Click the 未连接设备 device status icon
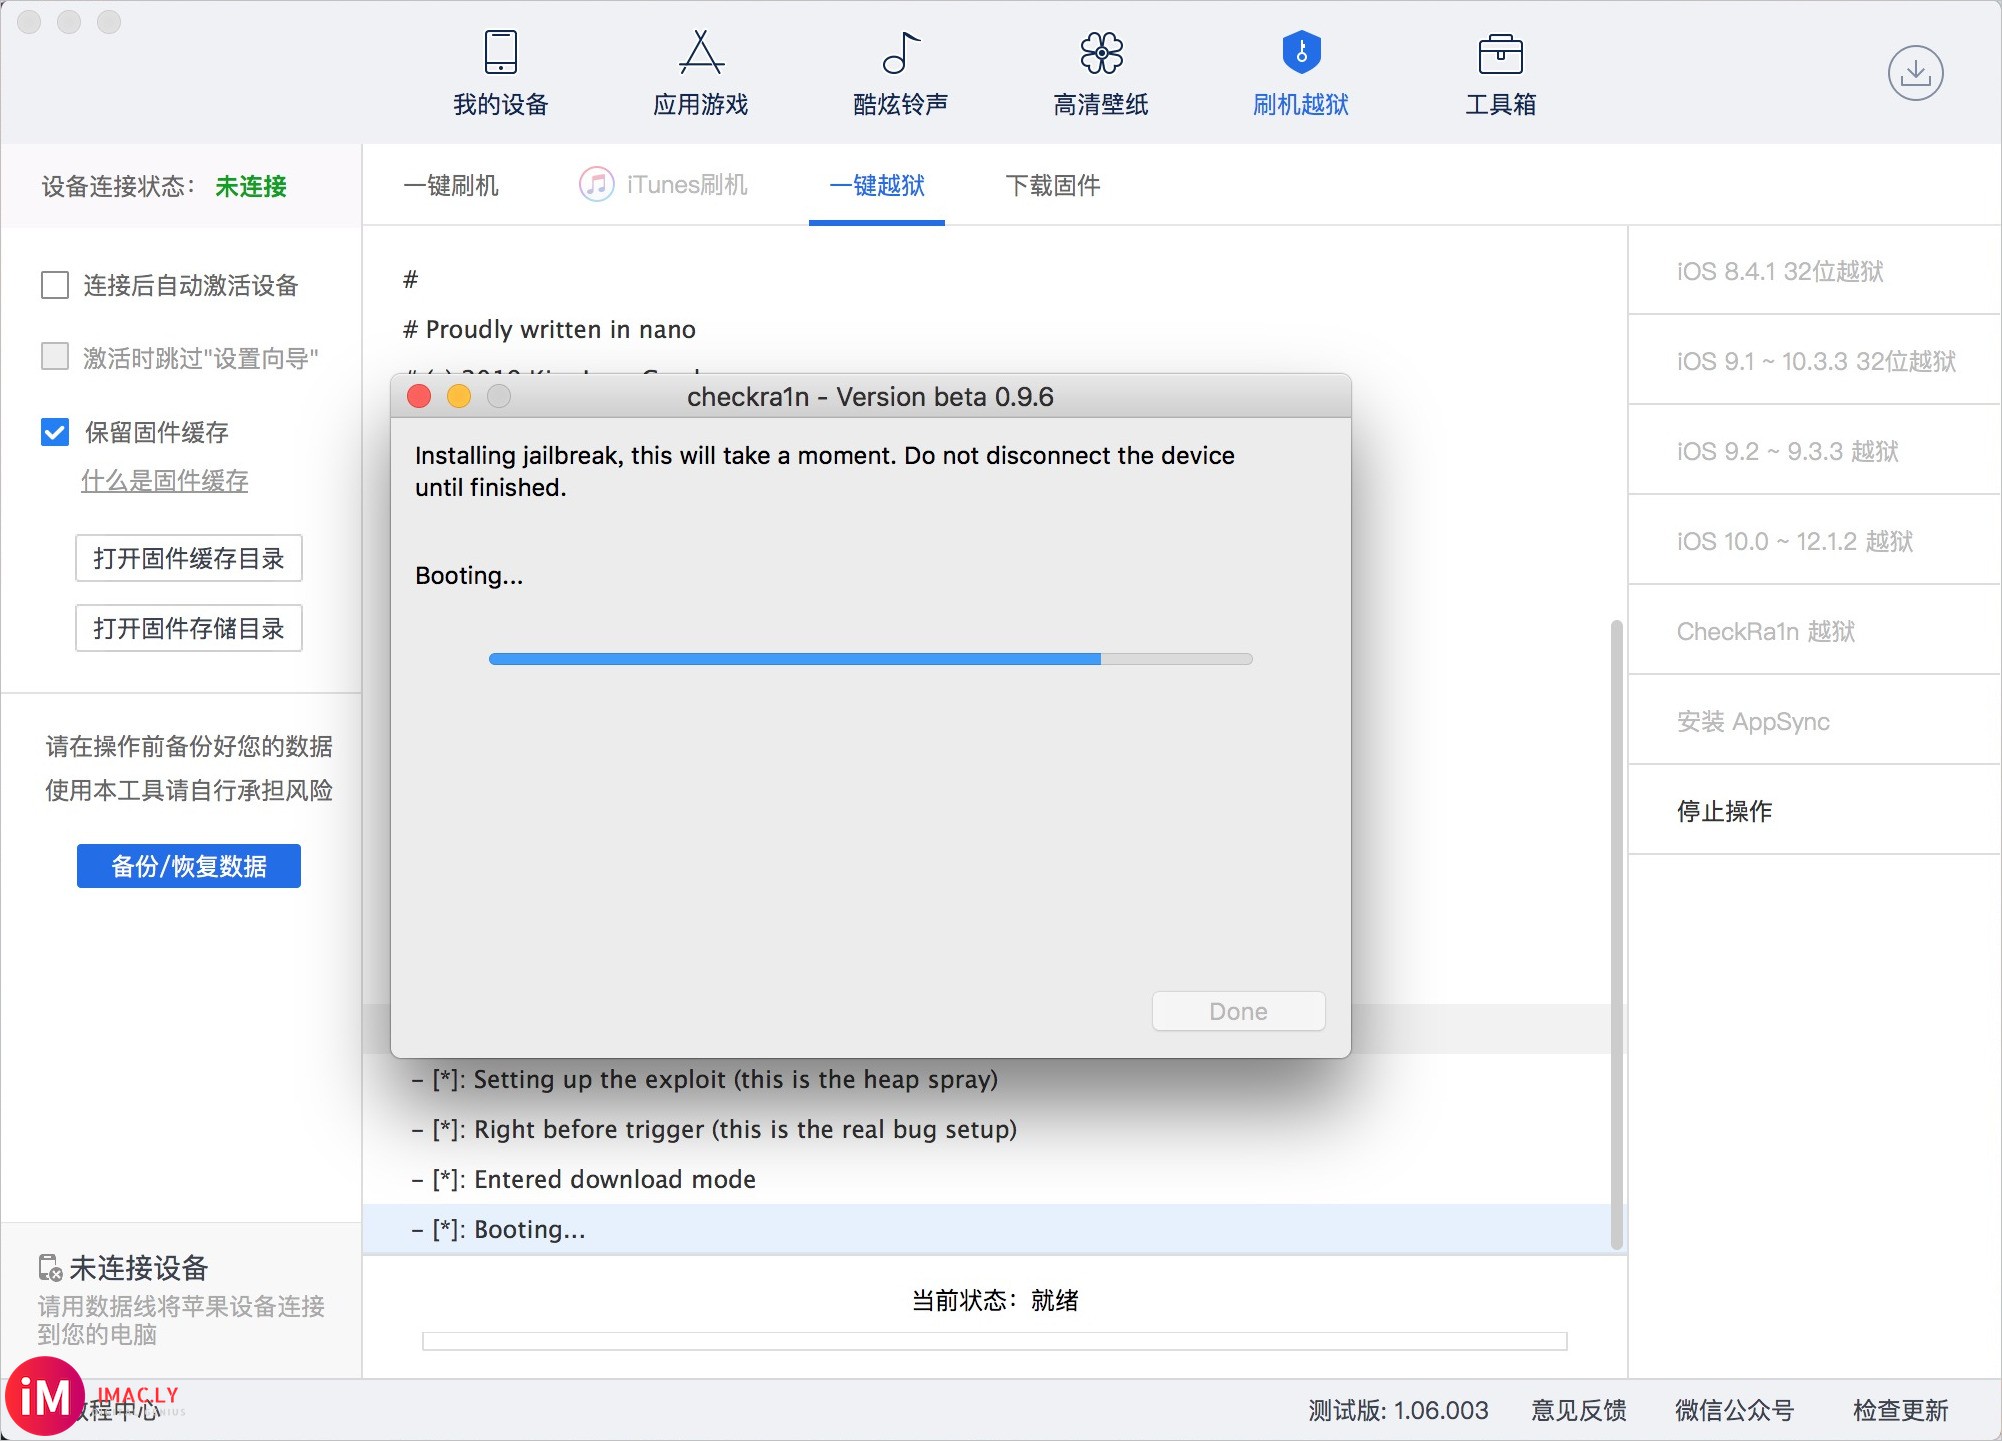The width and height of the screenshot is (2002, 1441). coord(50,1268)
